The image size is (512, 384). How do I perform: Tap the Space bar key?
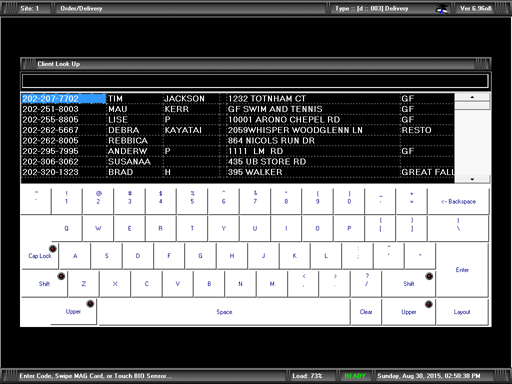point(224,312)
